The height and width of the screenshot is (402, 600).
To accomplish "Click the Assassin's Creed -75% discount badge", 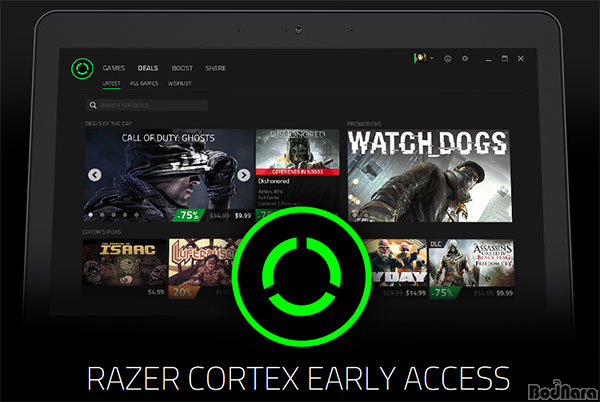I will (x=444, y=293).
